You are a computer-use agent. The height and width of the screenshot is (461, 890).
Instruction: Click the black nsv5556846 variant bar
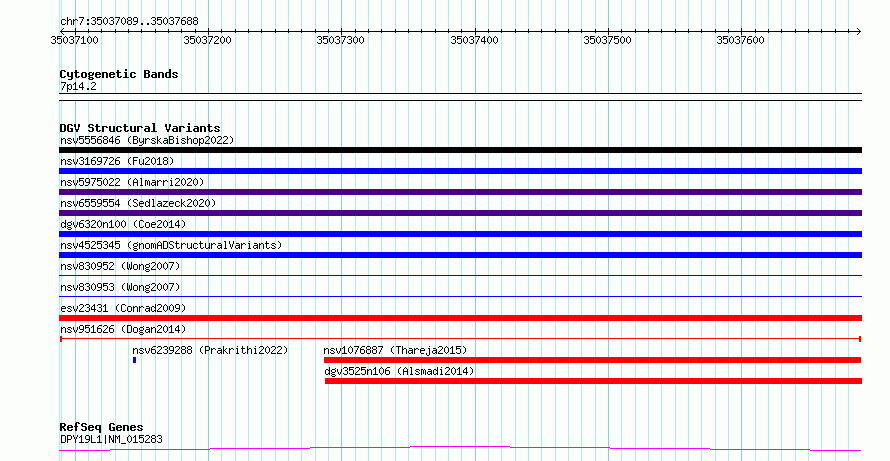tap(460, 150)
